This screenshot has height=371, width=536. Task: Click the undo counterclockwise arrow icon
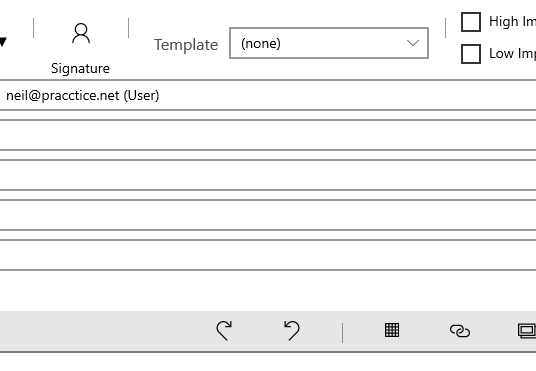[x=292, y=330]
